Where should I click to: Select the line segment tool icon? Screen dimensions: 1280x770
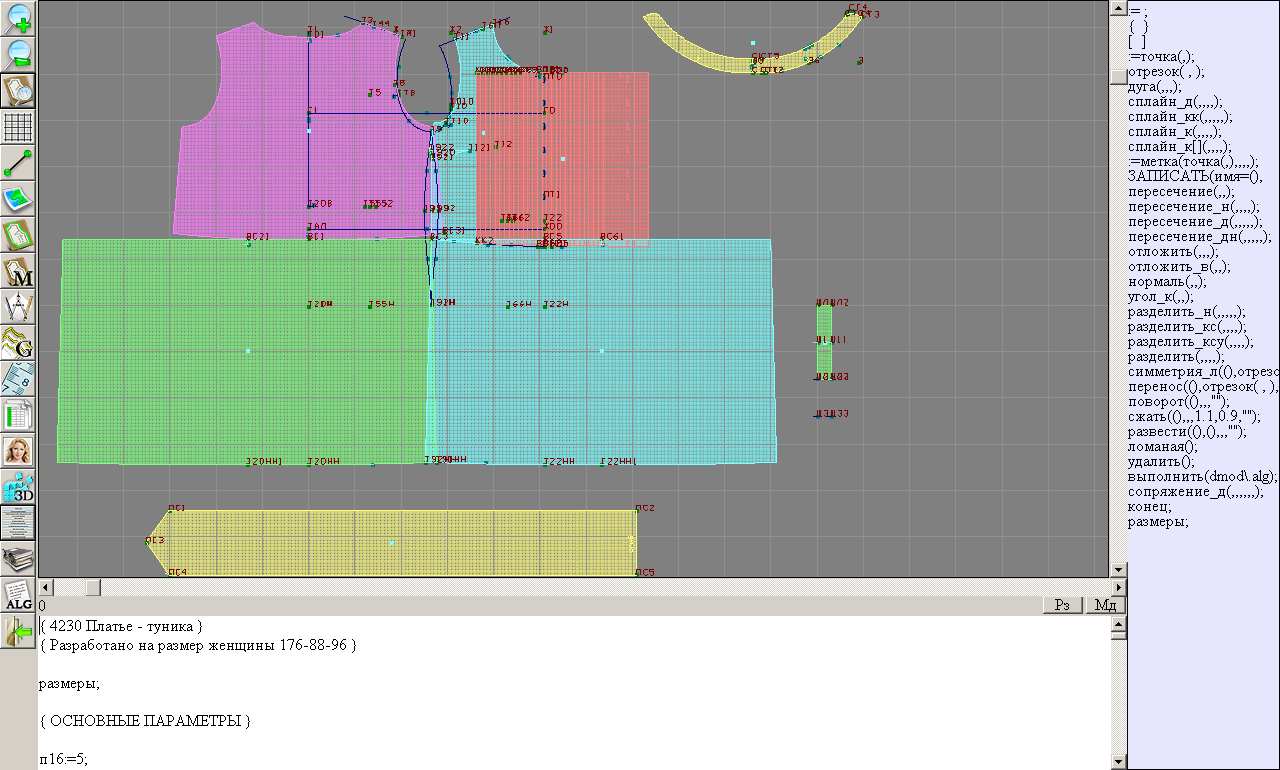click(19, 163)
